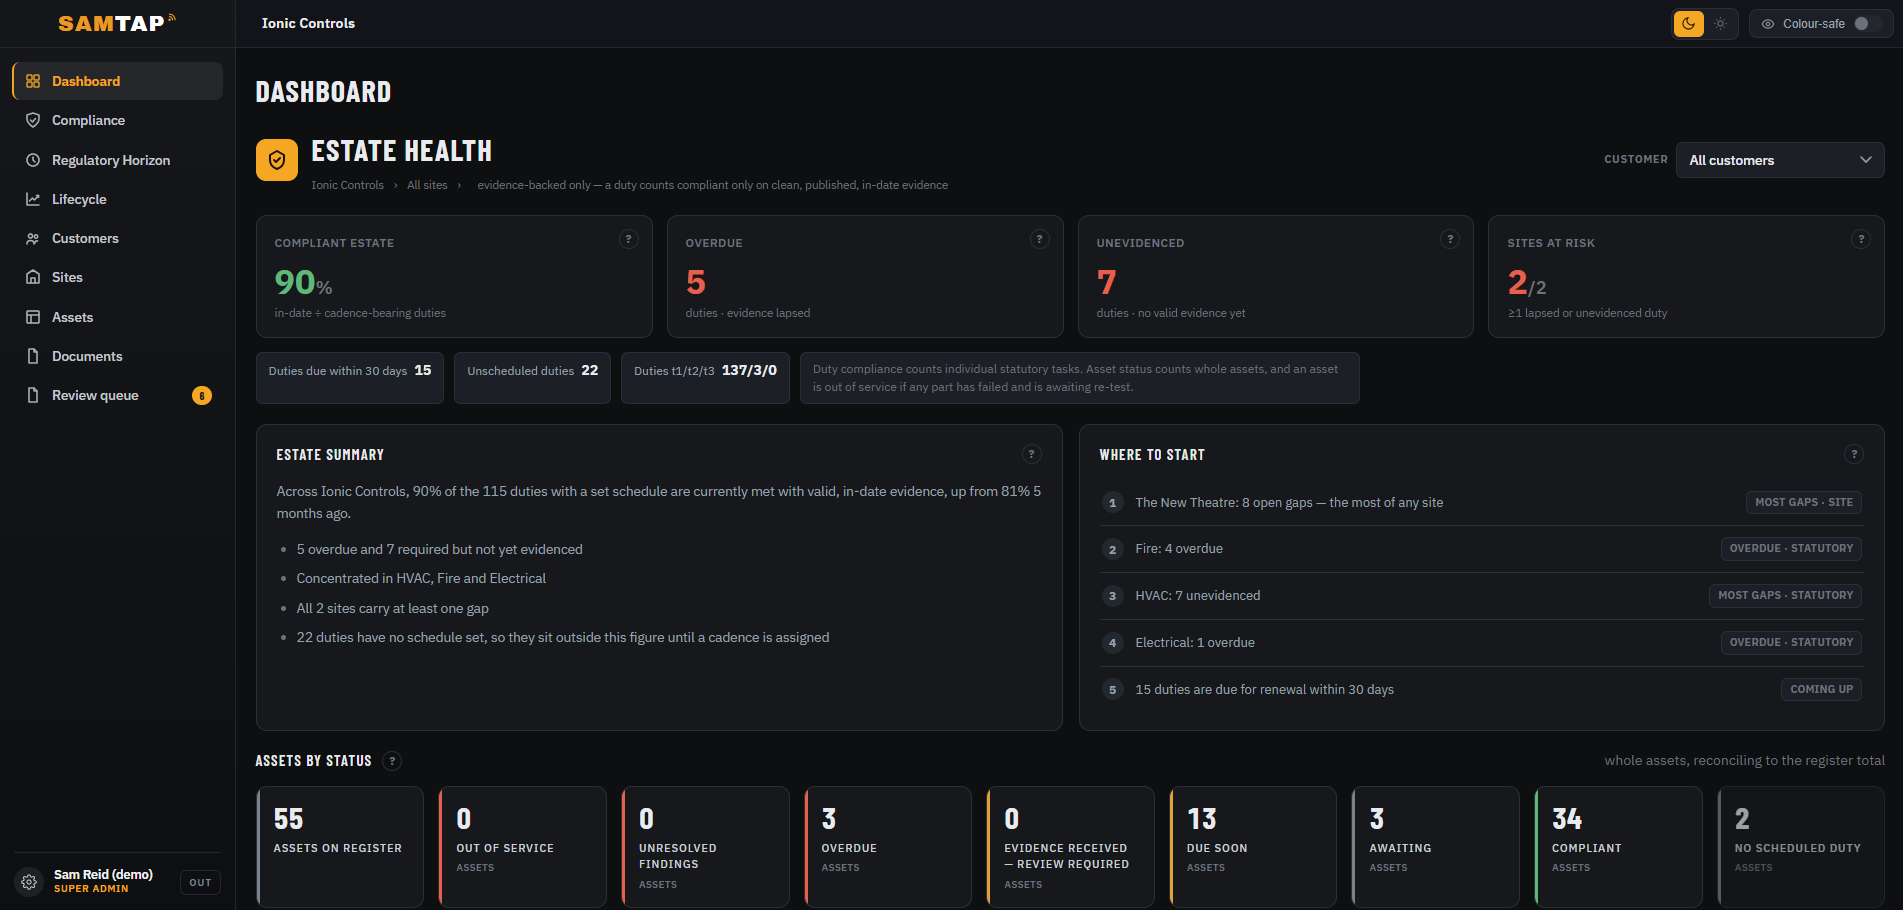Open help for Compliant Estate card

point(629,239)
